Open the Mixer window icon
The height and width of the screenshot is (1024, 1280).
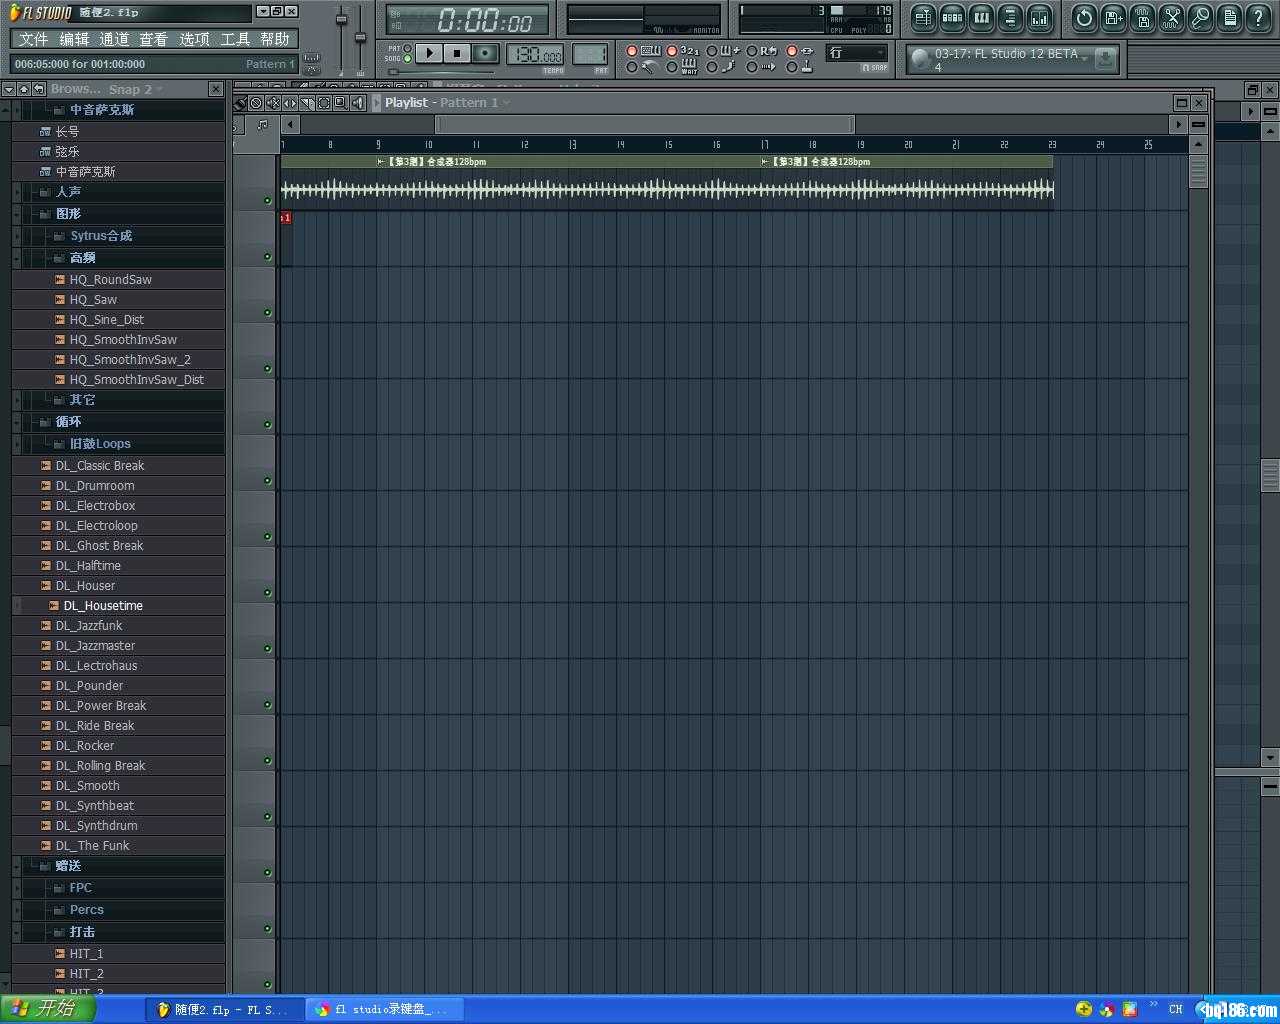click(x=1040, y=17)
